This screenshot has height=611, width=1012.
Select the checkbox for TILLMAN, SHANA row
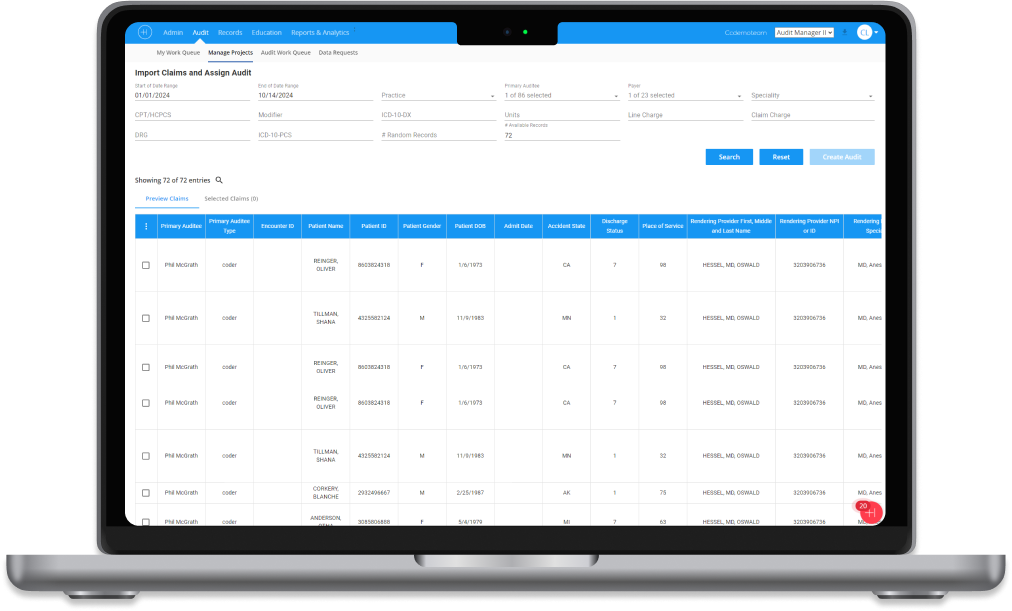146,317
